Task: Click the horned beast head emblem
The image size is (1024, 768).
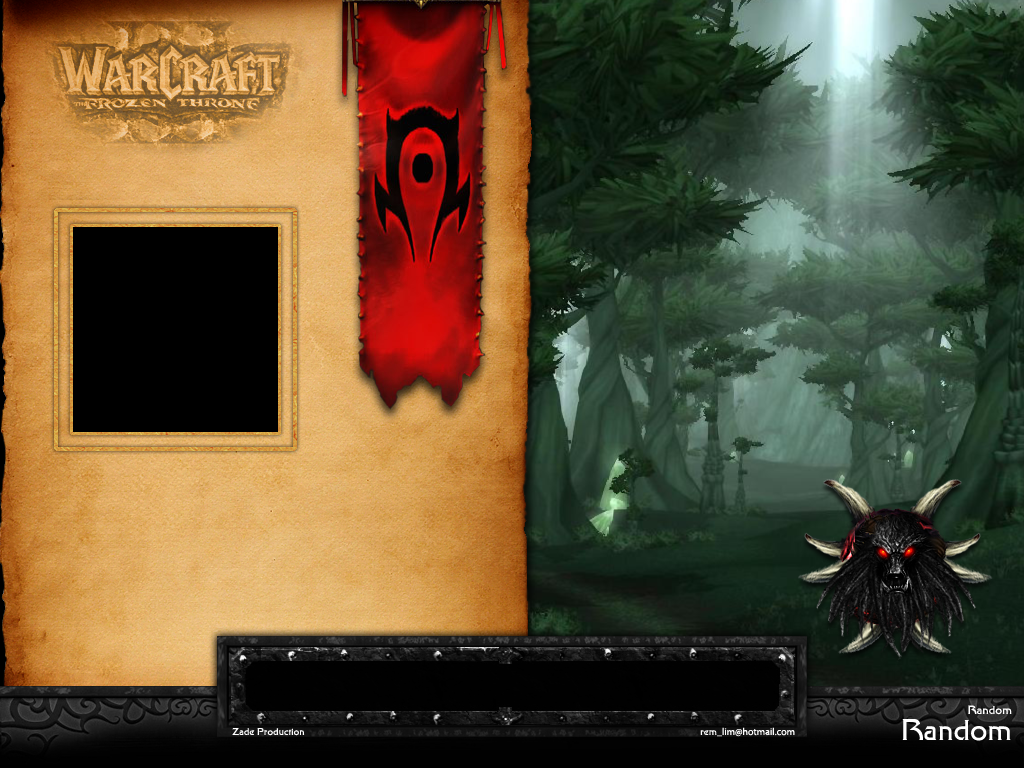Action: (x=895, y=567)
